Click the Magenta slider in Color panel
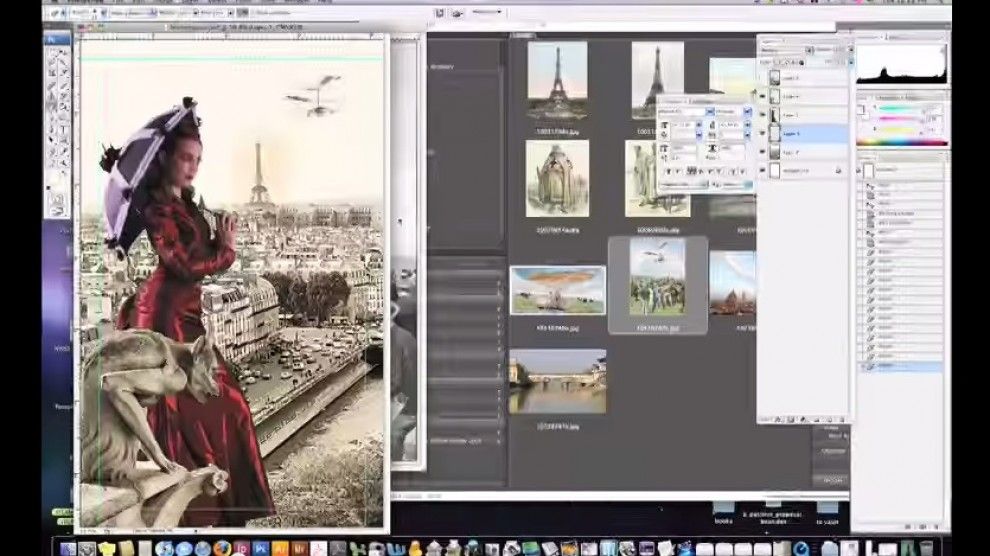 pos(898,118)
